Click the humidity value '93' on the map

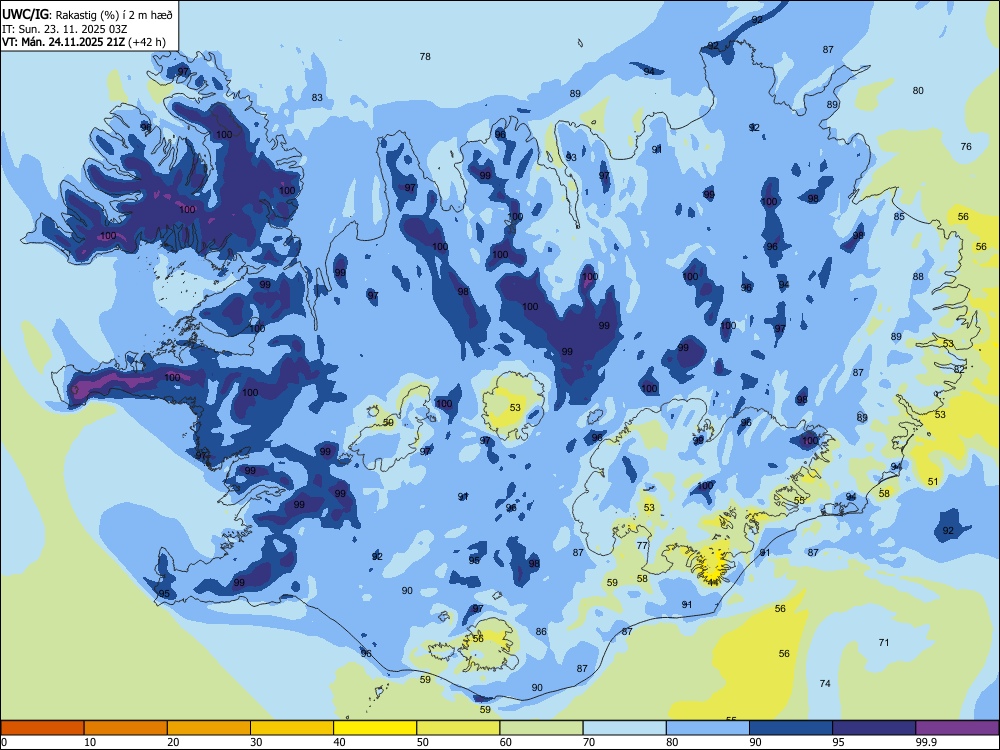571,158
